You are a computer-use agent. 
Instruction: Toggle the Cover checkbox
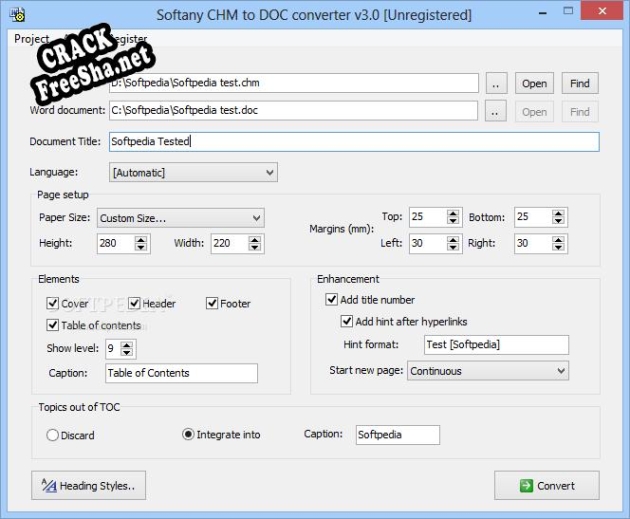53,303
